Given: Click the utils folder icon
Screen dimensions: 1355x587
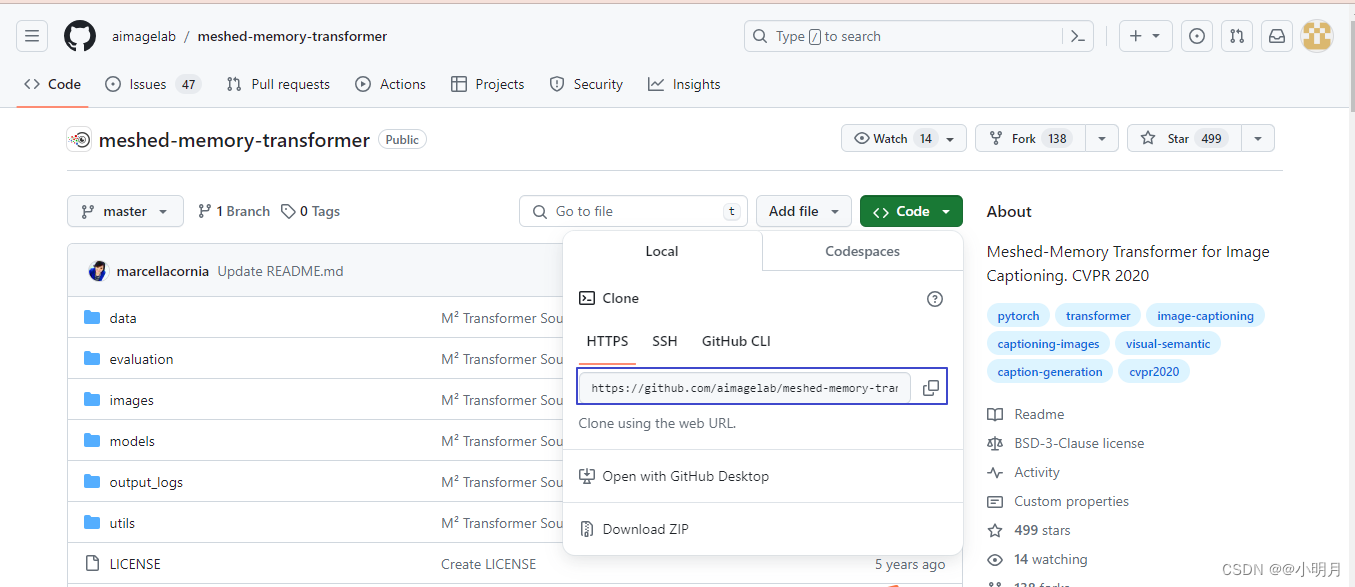Looking at the screenshot, I should pyautogui.click(x=93, y=523).
